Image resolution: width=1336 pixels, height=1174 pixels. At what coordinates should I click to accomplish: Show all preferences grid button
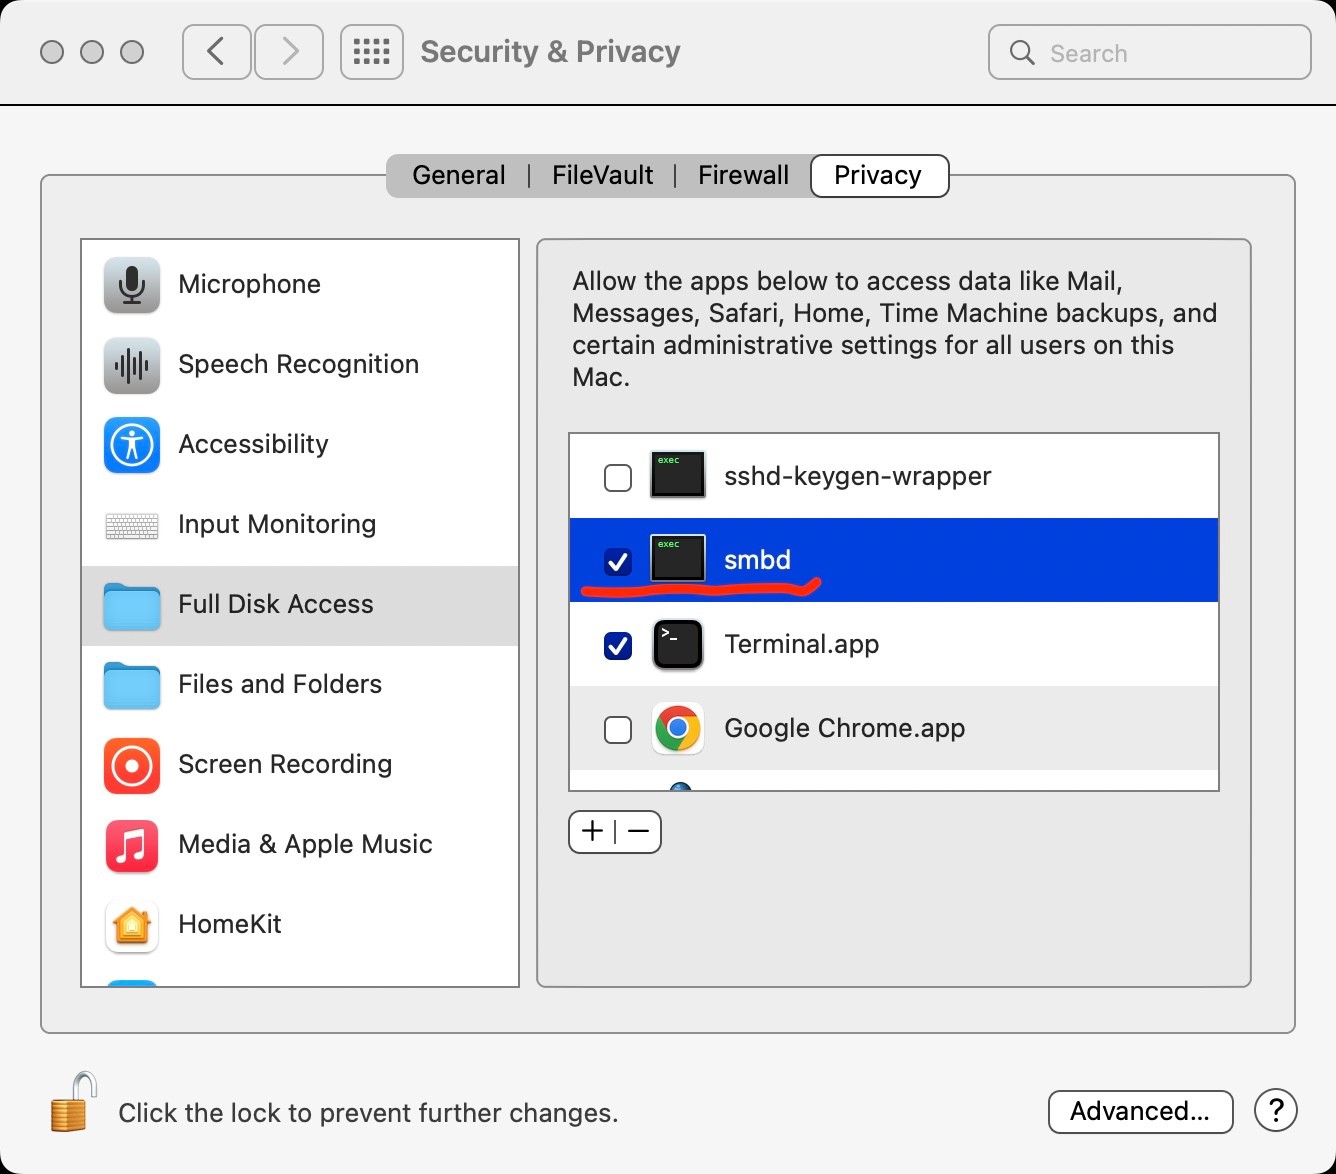372,52
